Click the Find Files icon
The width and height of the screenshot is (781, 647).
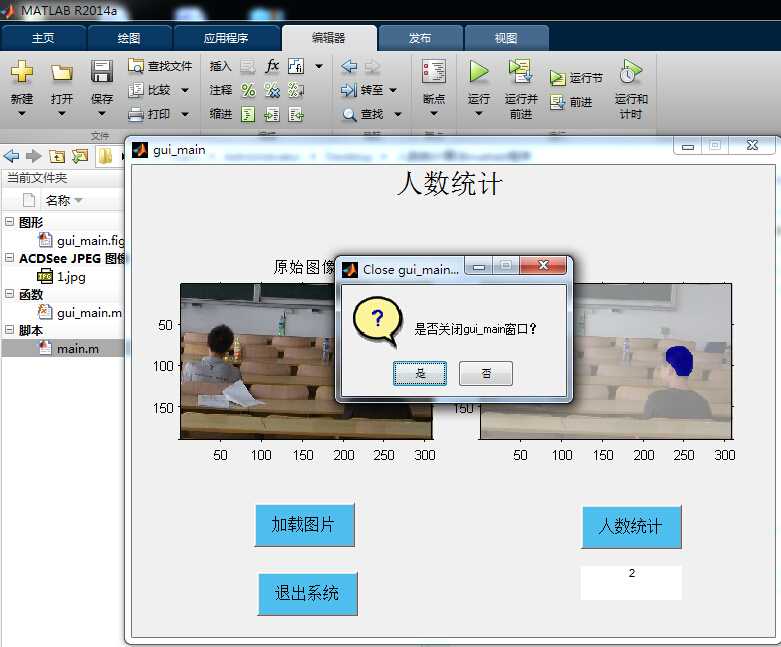pyautogui.click(x=135, y=66)
